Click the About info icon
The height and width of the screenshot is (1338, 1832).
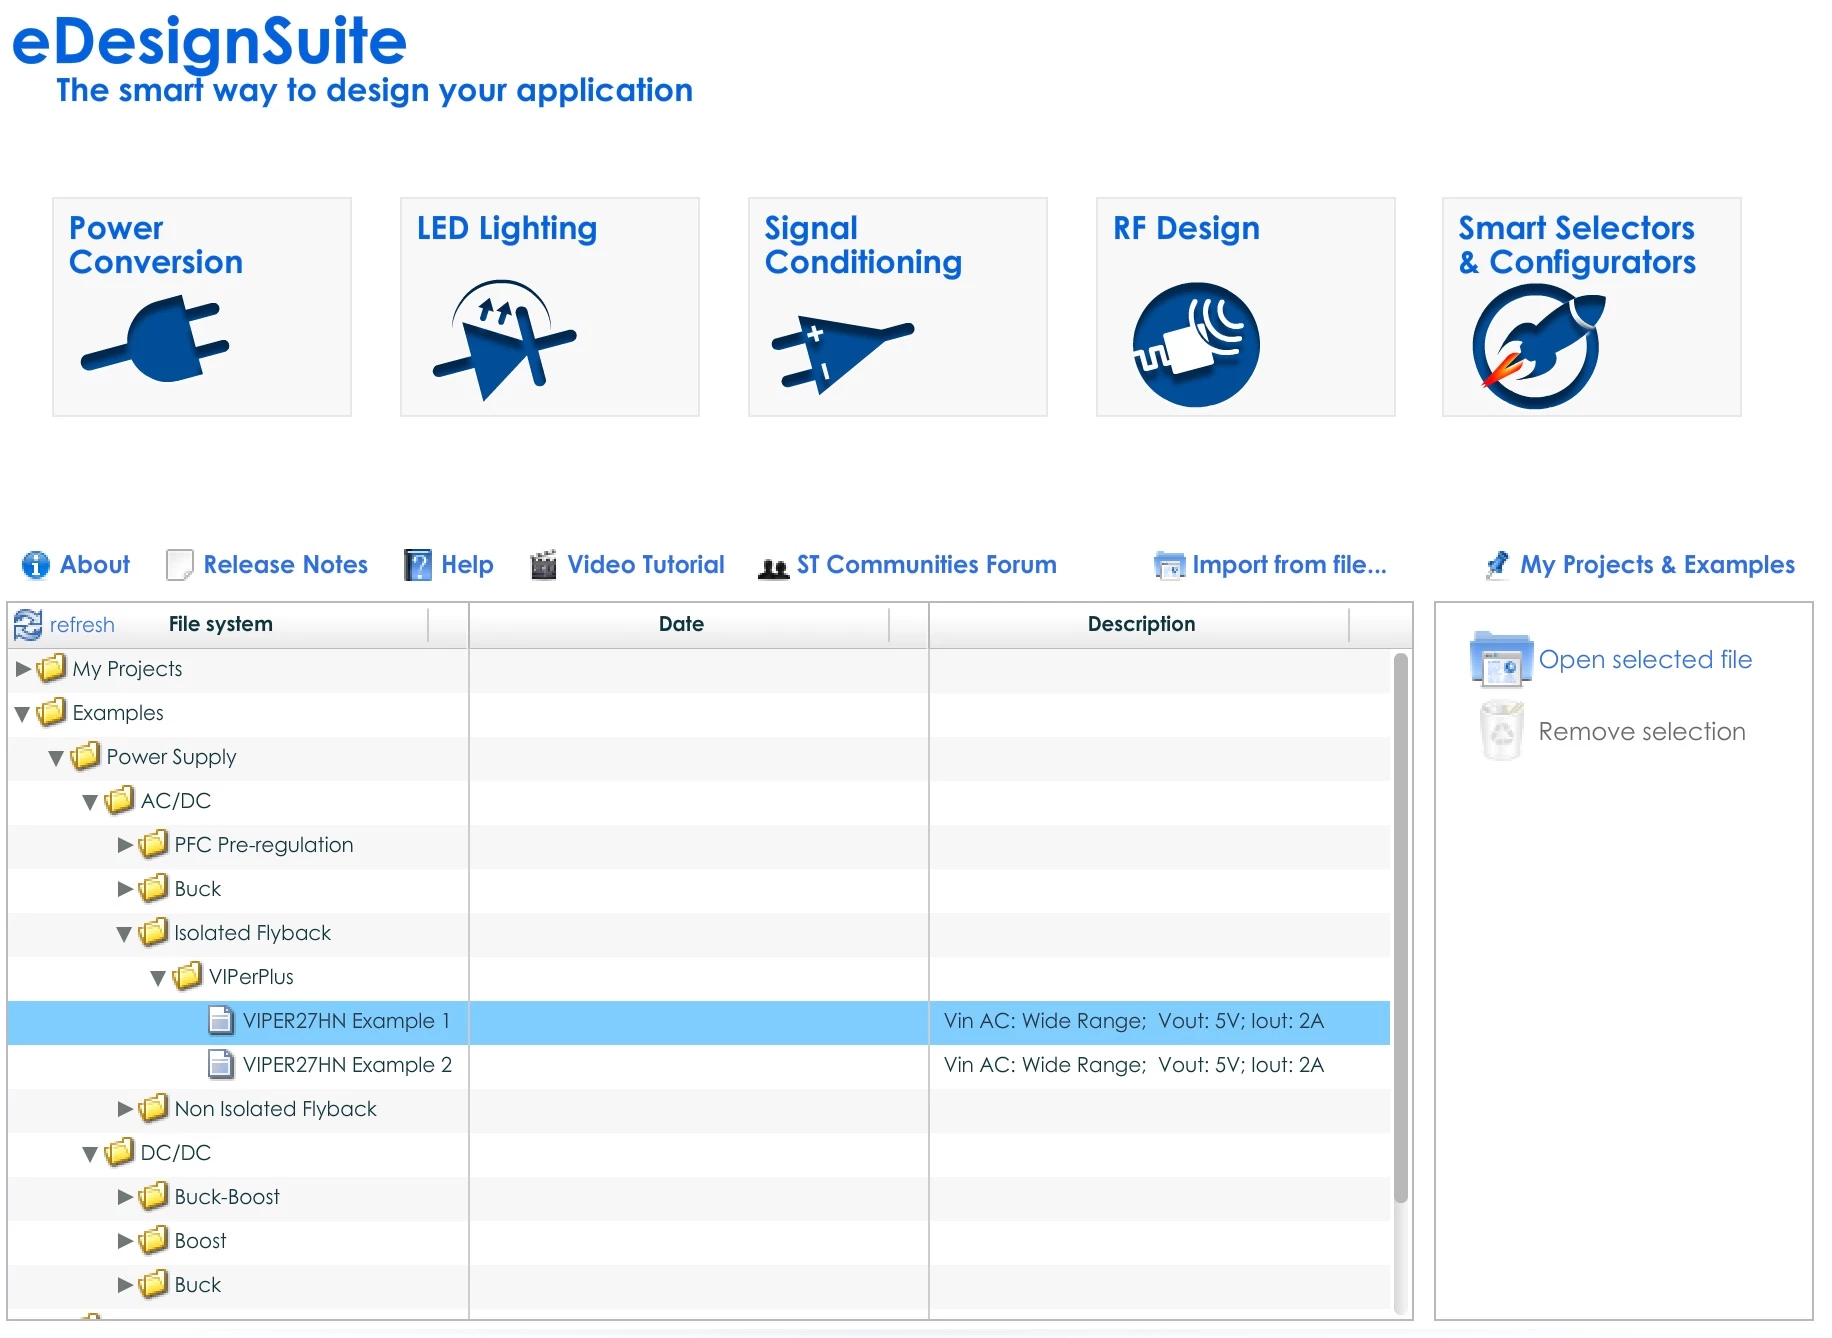pos(36,565)
